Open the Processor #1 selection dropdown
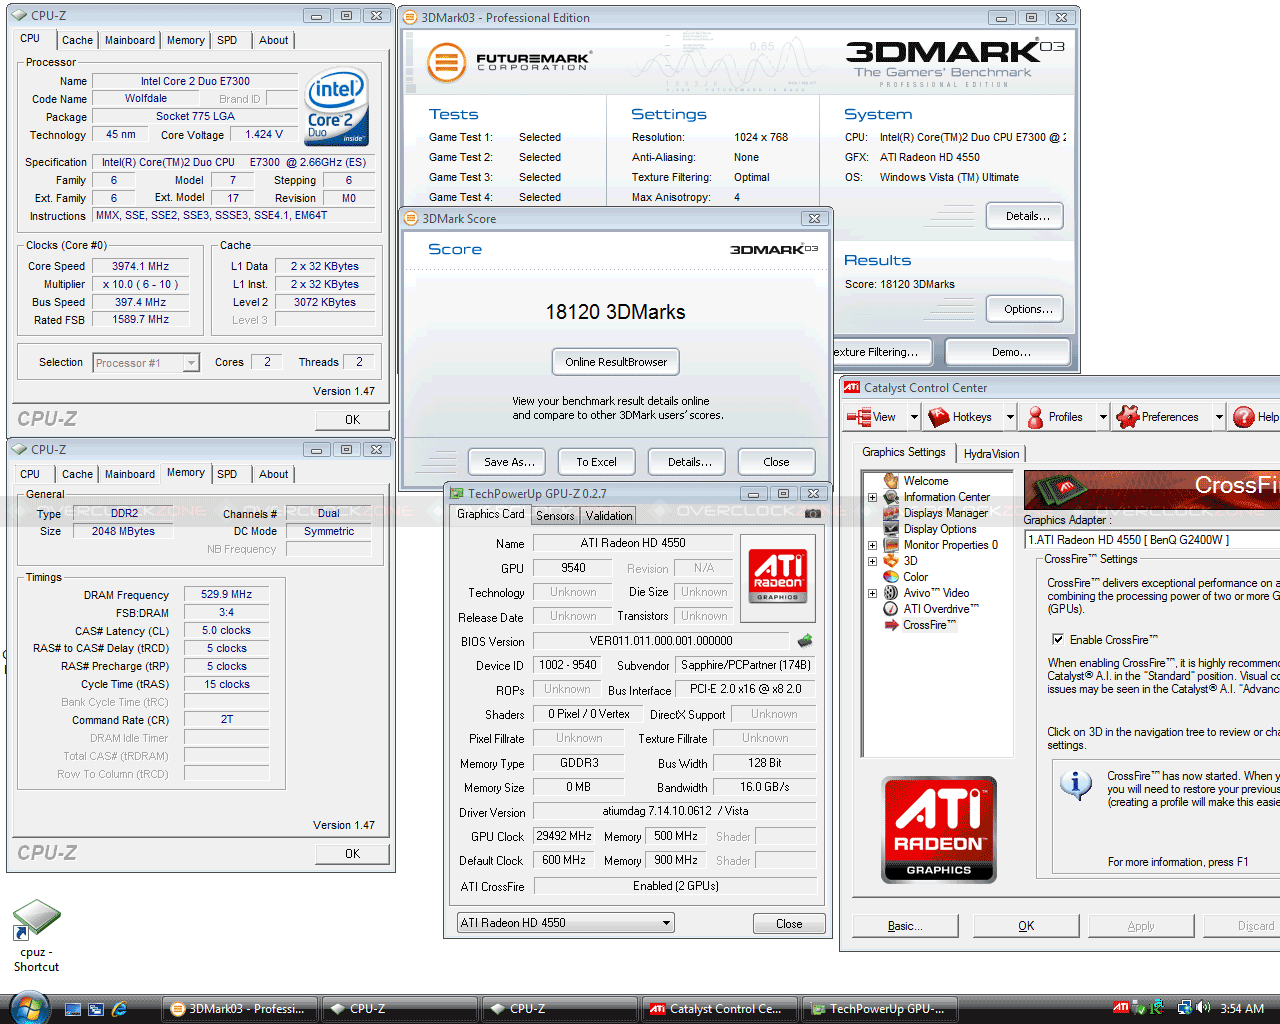The width and height of the screenshot is (1280, 1024). coord(191,363)
